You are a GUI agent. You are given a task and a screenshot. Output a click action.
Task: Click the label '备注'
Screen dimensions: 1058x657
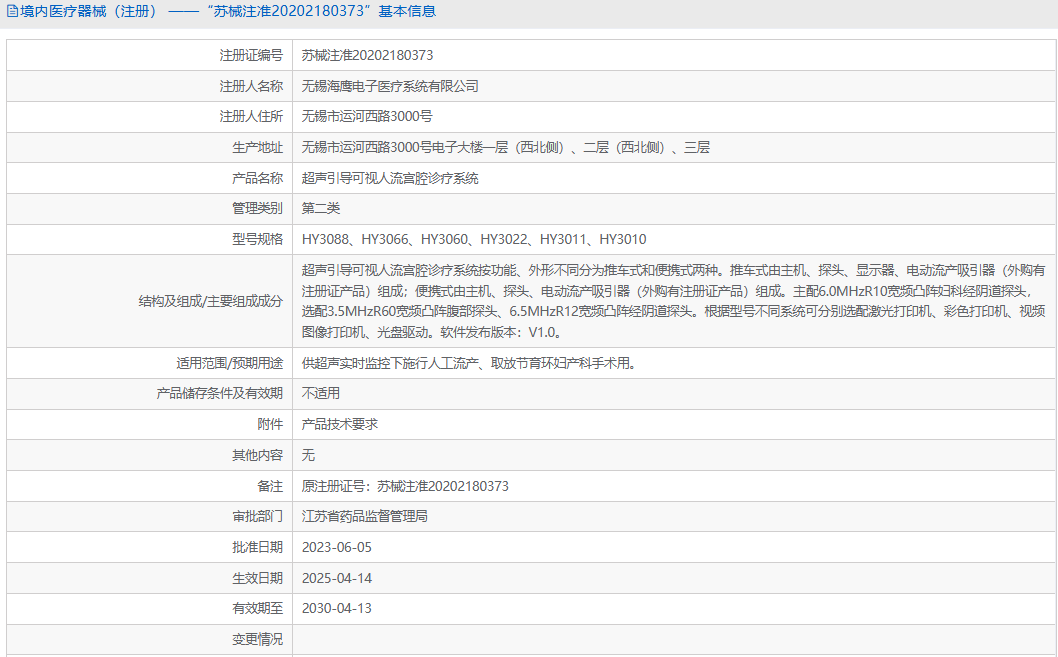pos(270,486)
